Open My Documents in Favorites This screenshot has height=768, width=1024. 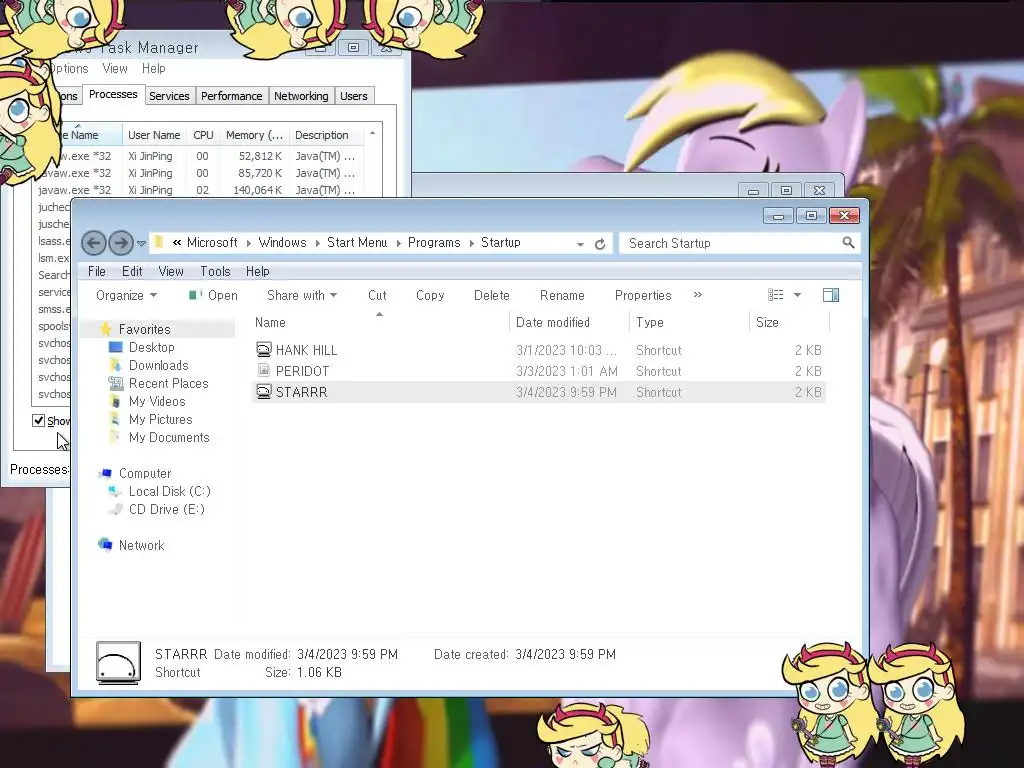pyautogui.click(x=168, y=437)
